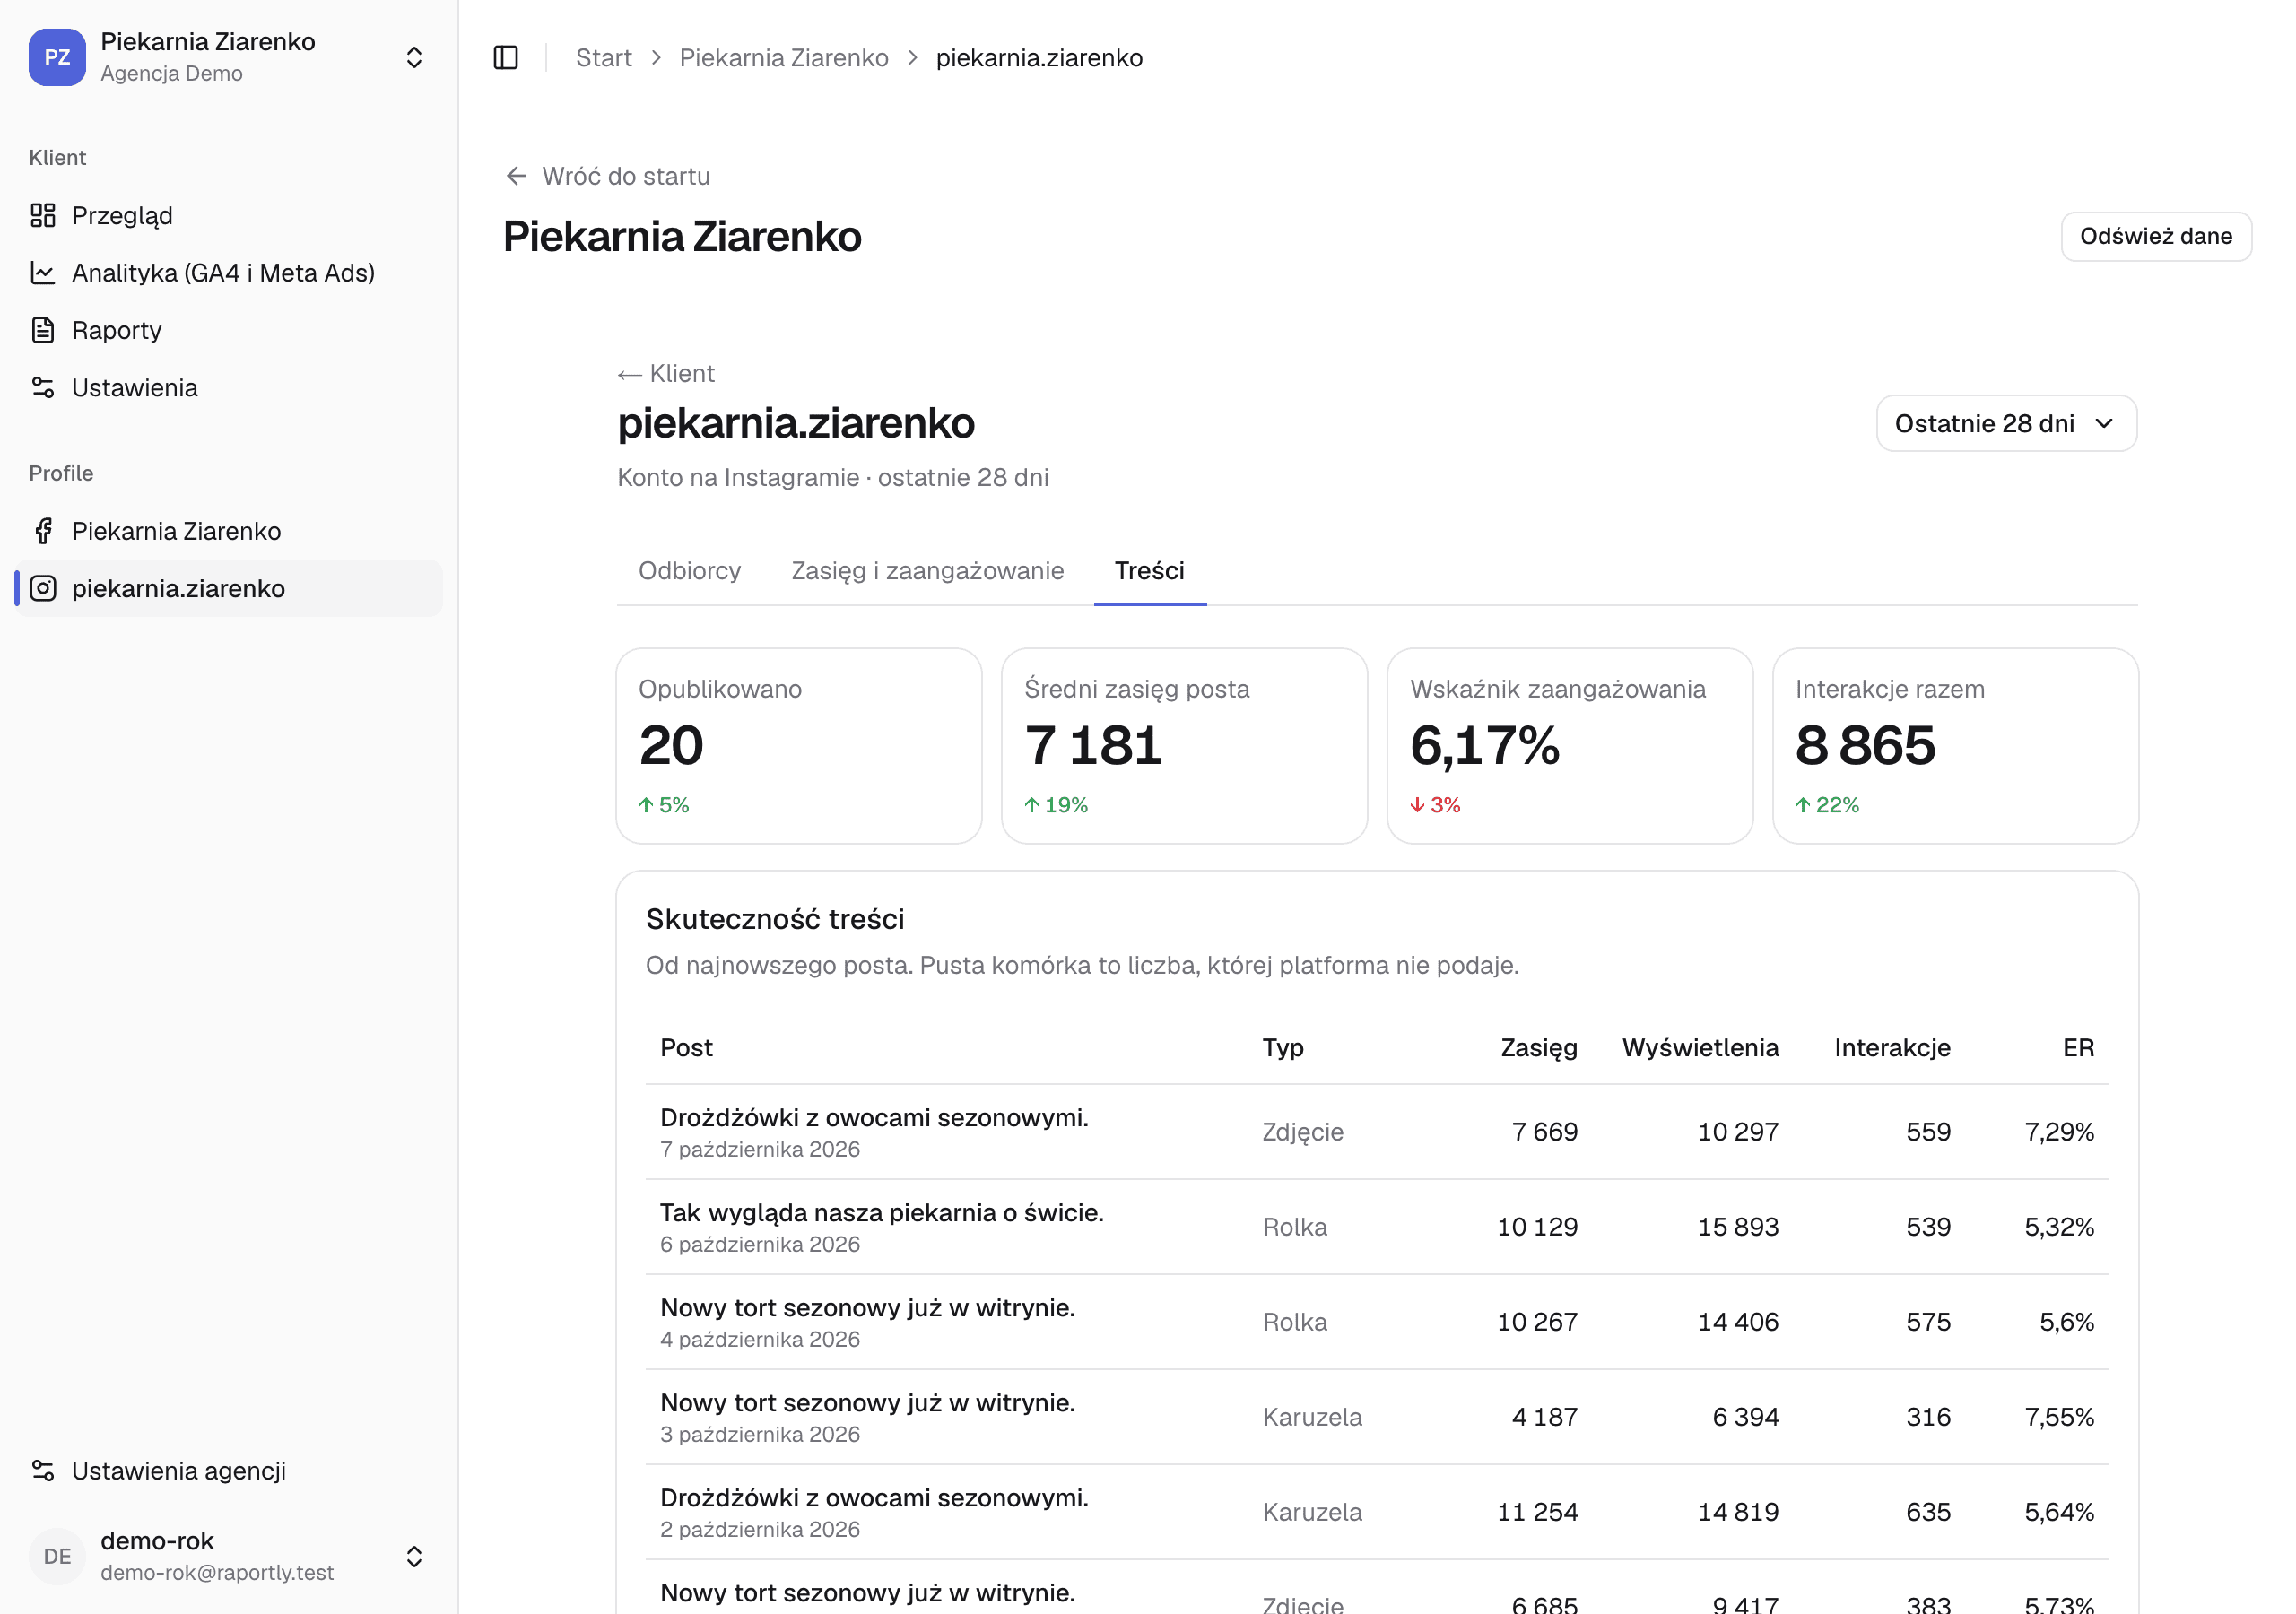Click the Facebook icon for Piekarnia Ziarenko
The height and width of the screenshot is (1614, 2296).
pyautogui.click(x=43, y=531)
